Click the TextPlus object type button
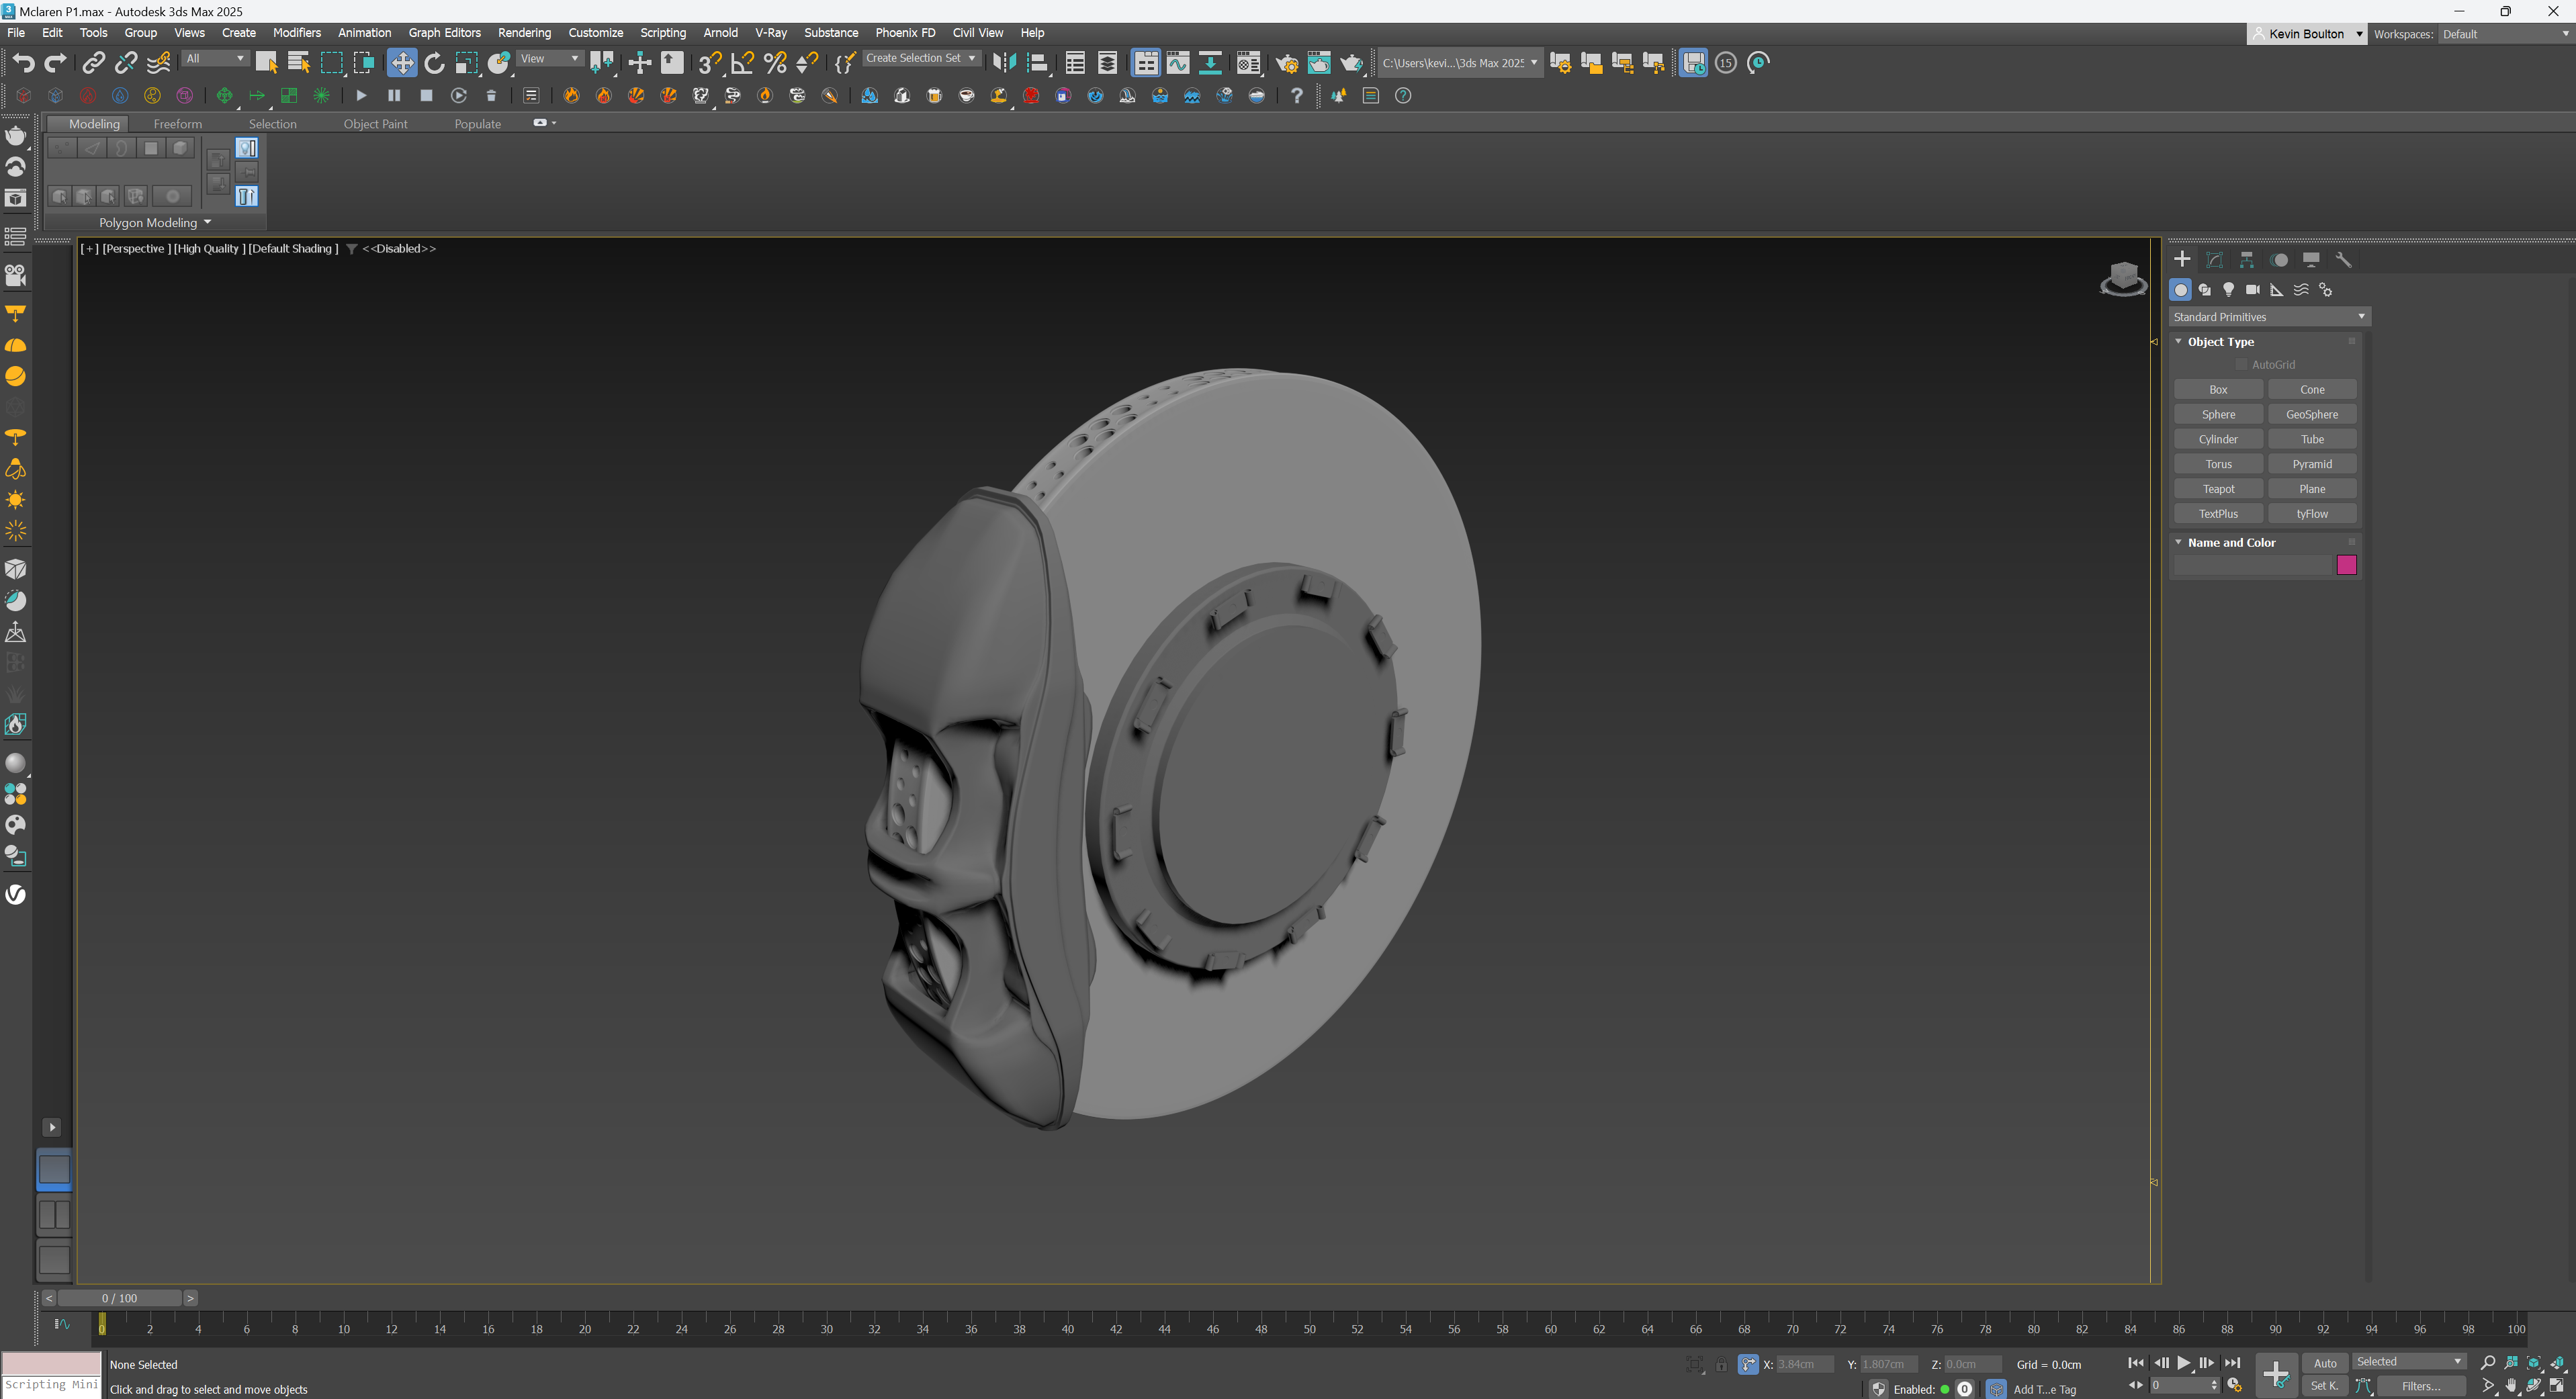Viewport: 2576px width, 1399px height. tap(2218, 514)
